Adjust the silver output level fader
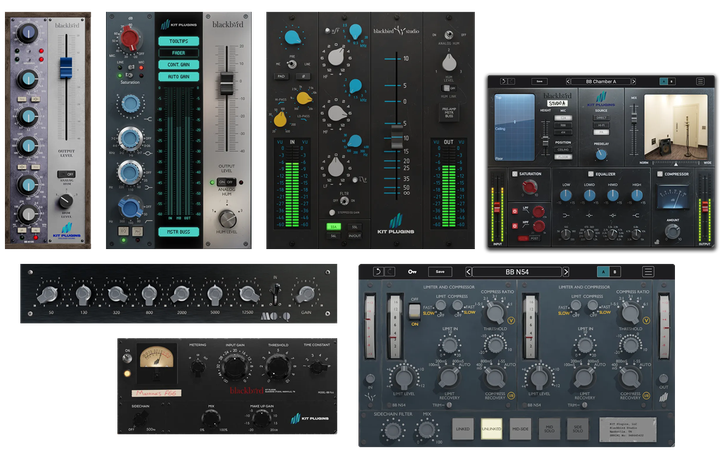 [226, 83]
